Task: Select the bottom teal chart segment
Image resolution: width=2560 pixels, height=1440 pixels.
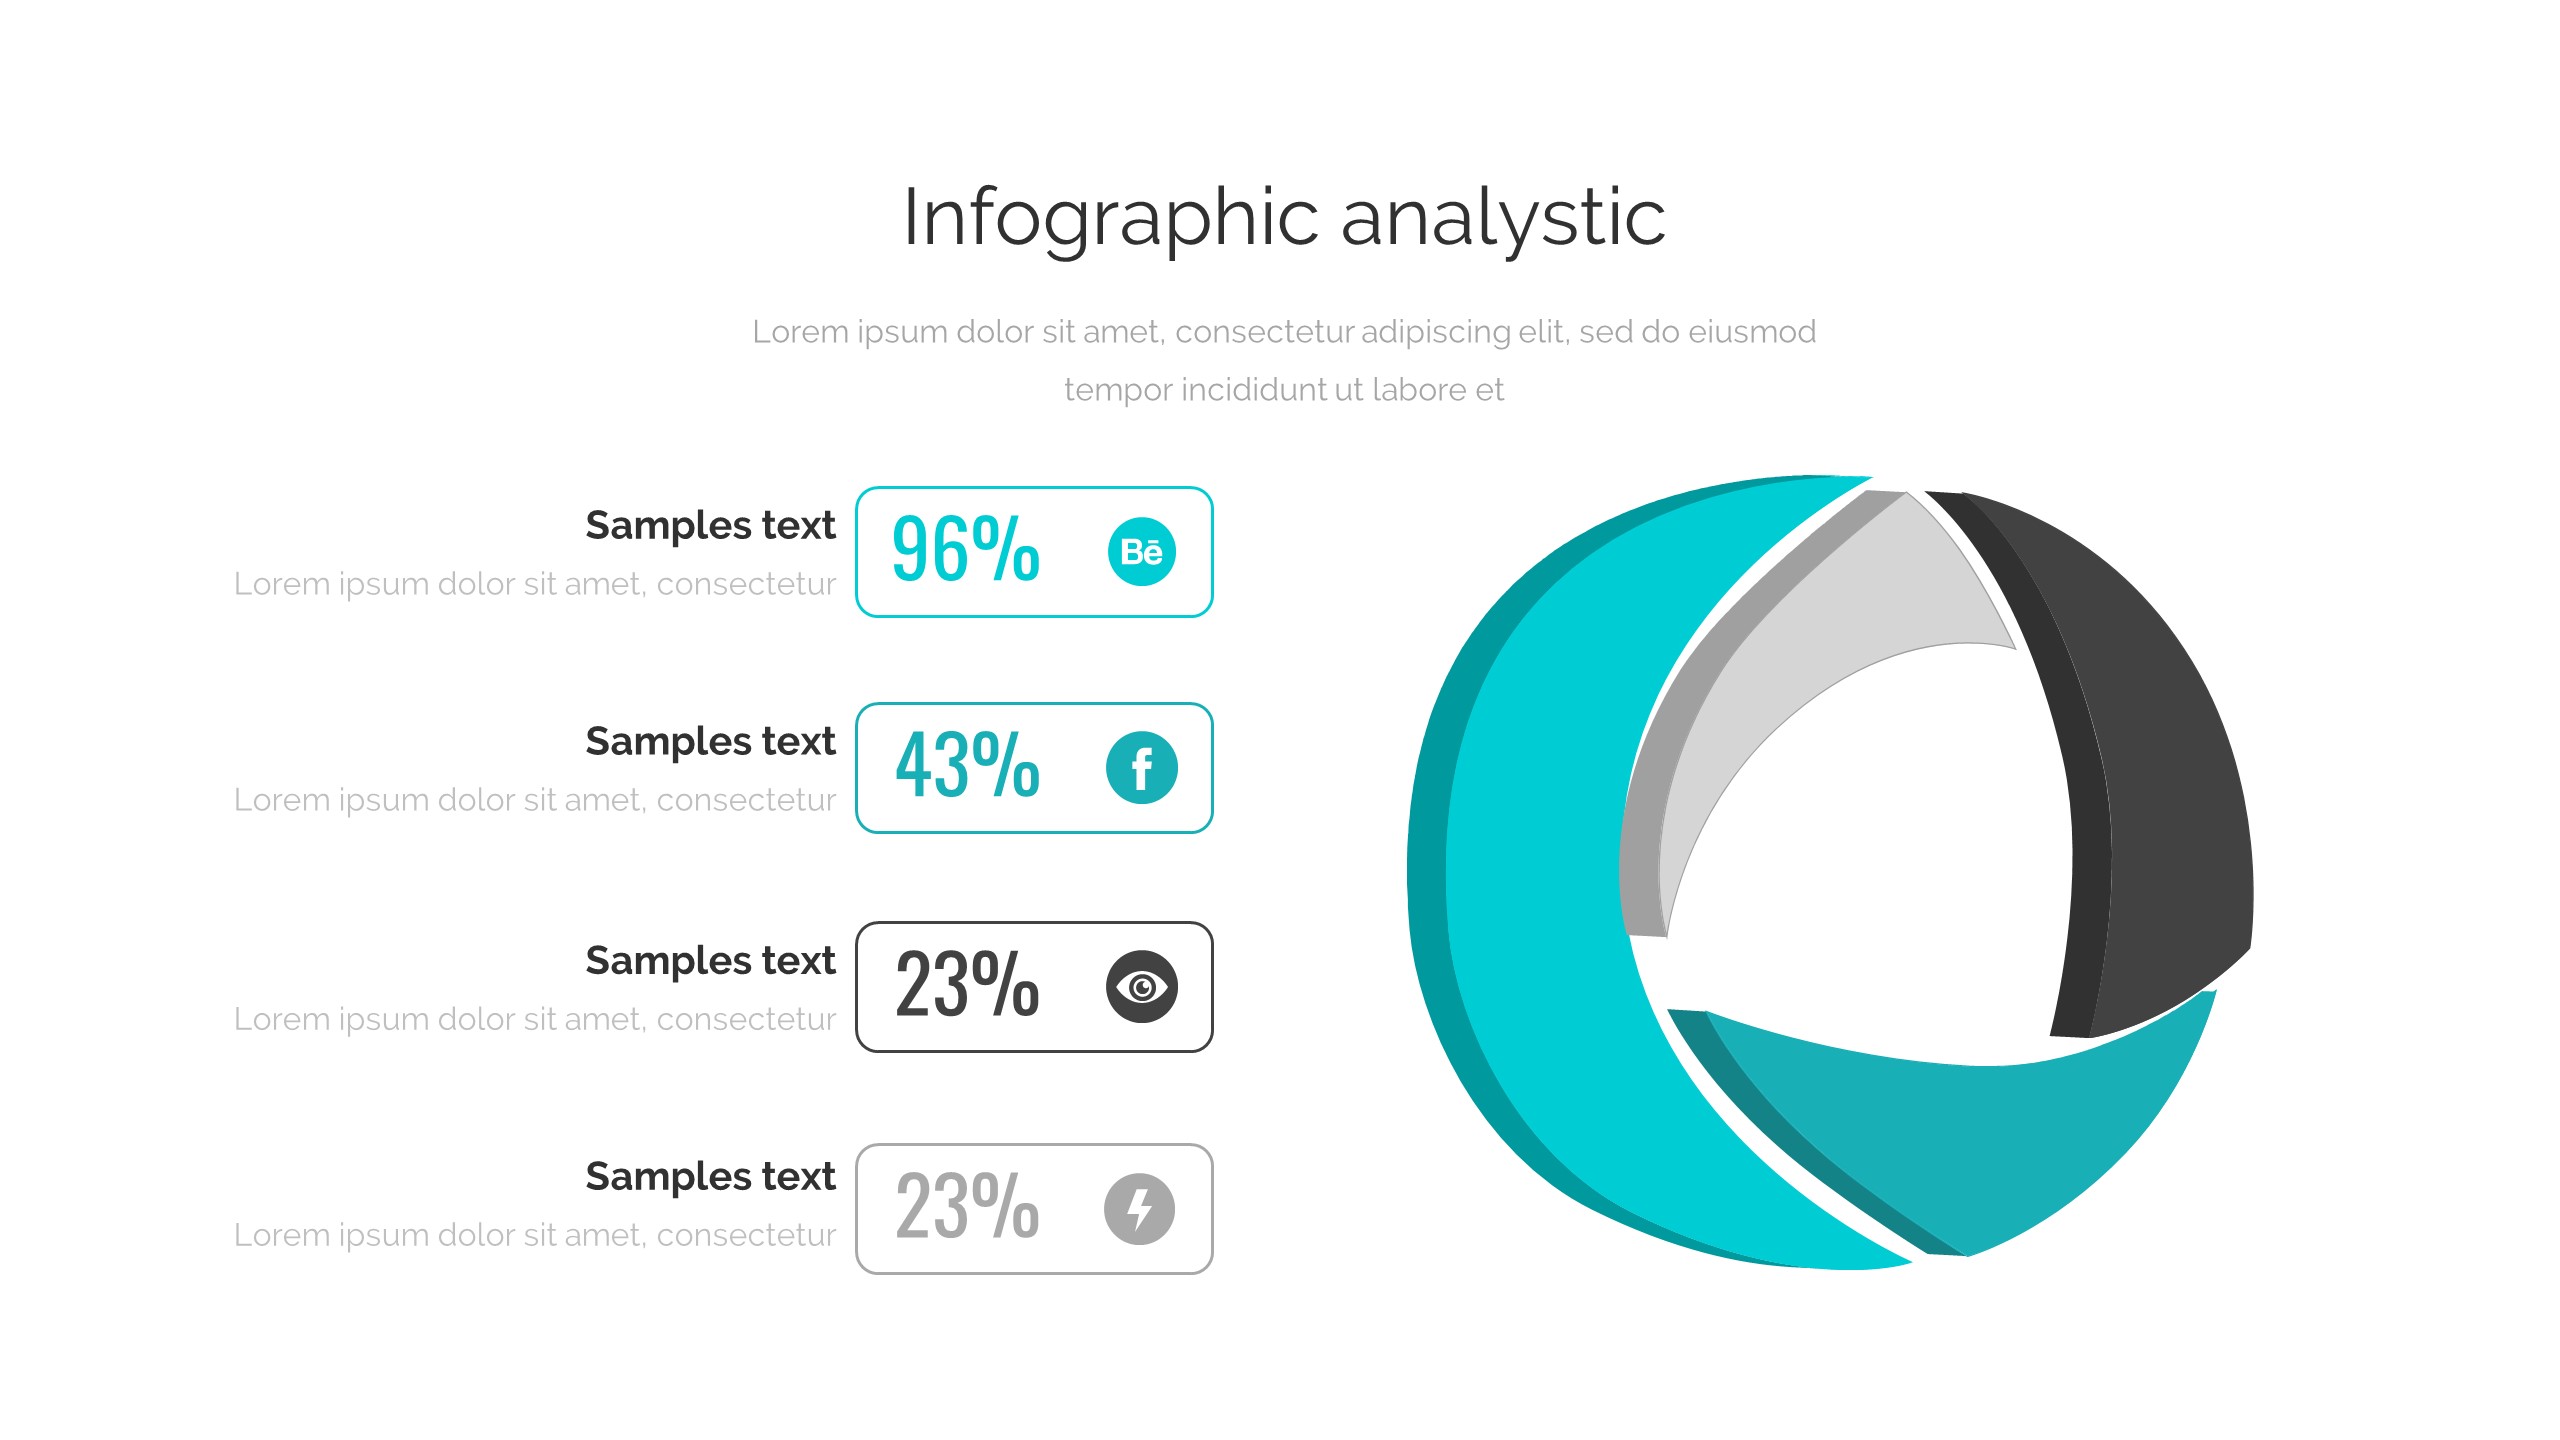Action: (1960, 1140)
